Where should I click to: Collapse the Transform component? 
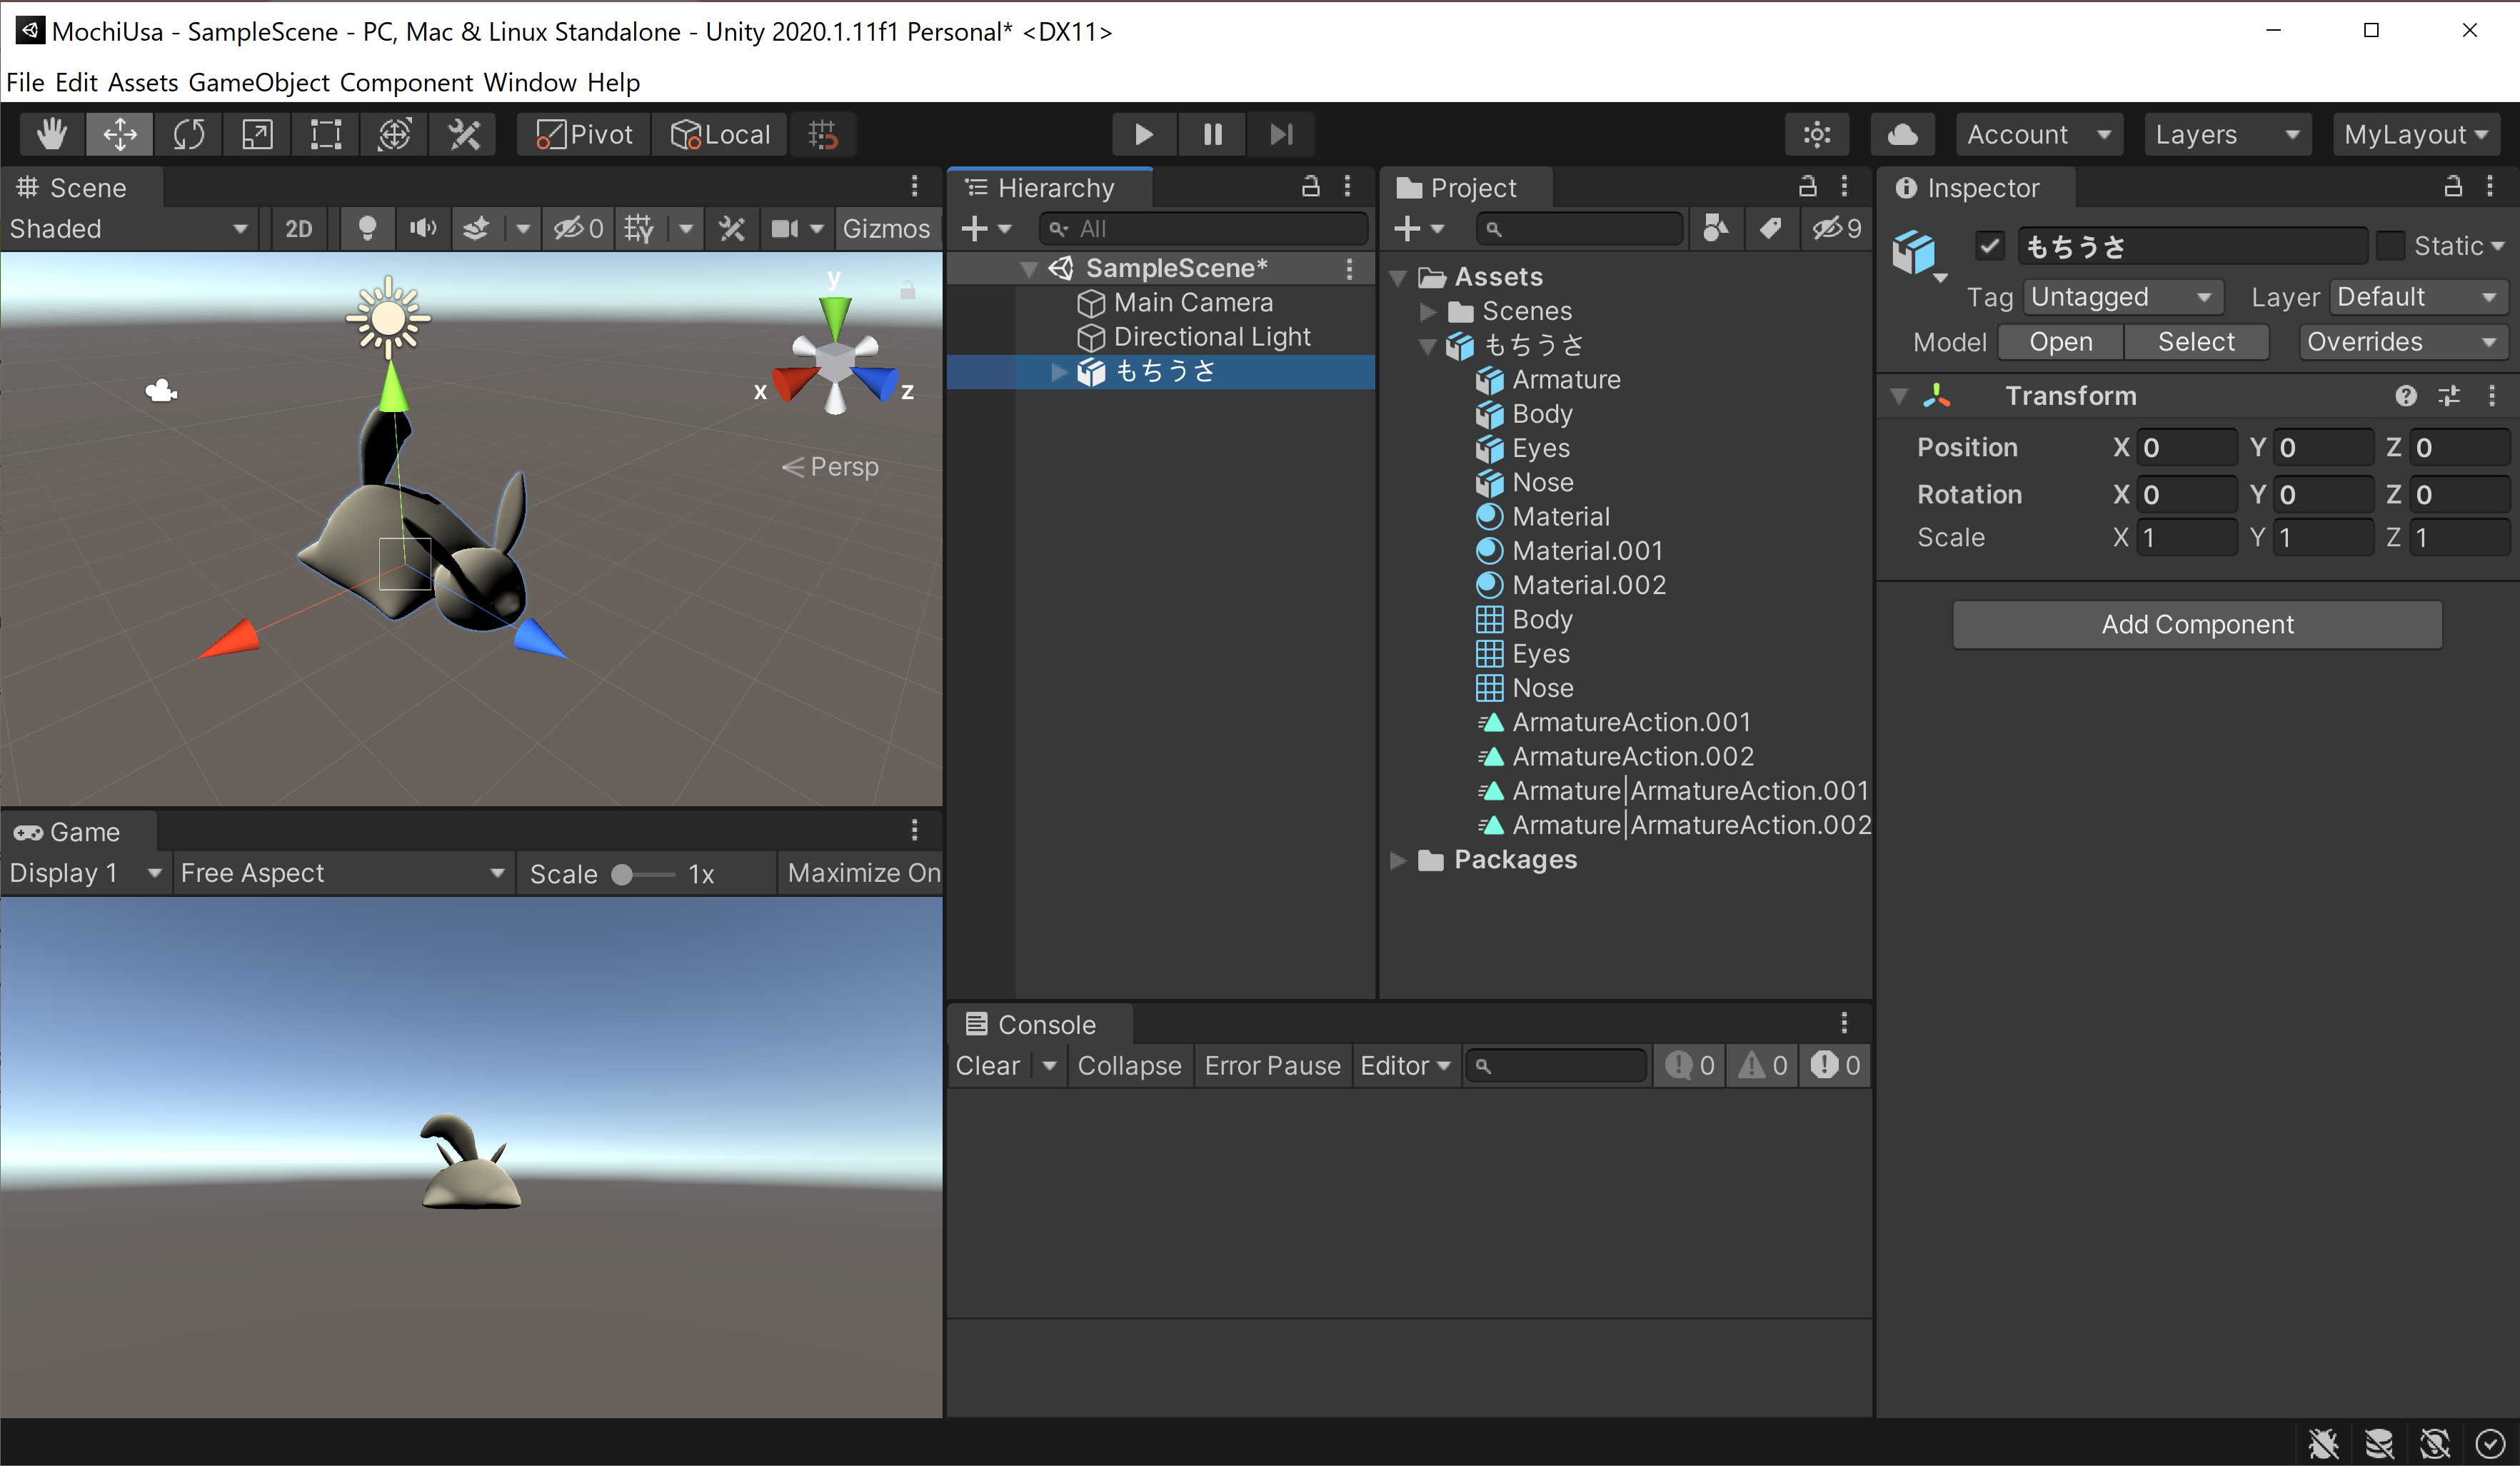point(1899,396)
